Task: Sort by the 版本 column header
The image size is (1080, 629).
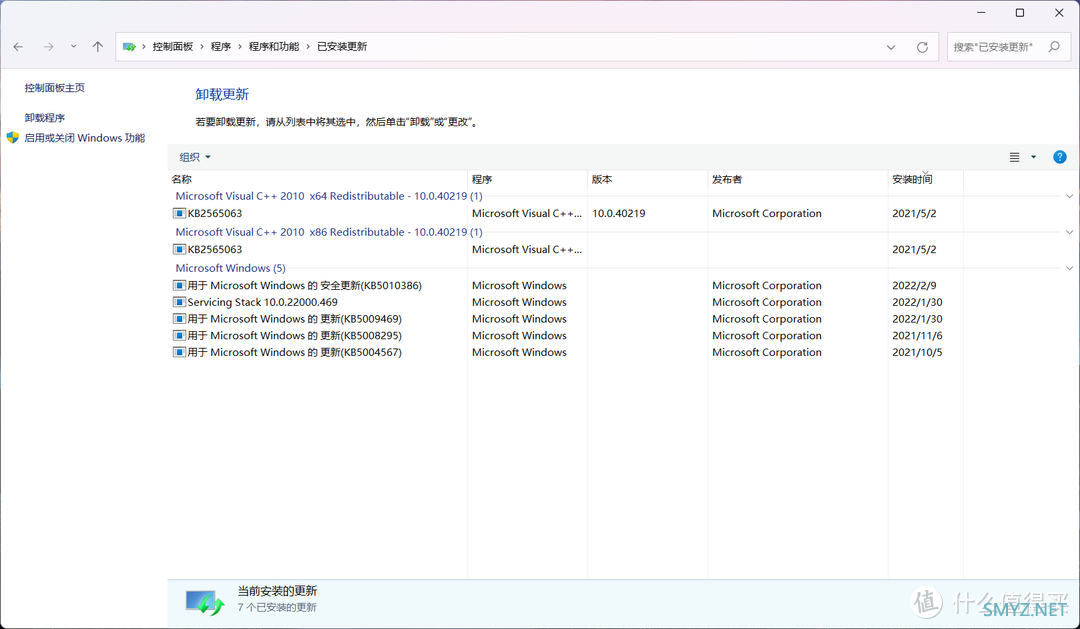Action: (647, 179)
